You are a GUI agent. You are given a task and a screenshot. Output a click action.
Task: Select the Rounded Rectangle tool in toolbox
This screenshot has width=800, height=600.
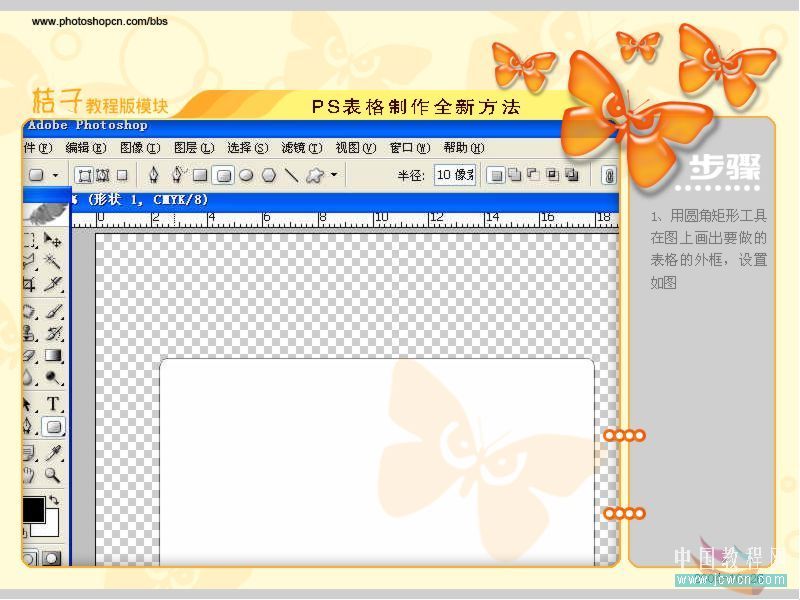tap(54, 427)
